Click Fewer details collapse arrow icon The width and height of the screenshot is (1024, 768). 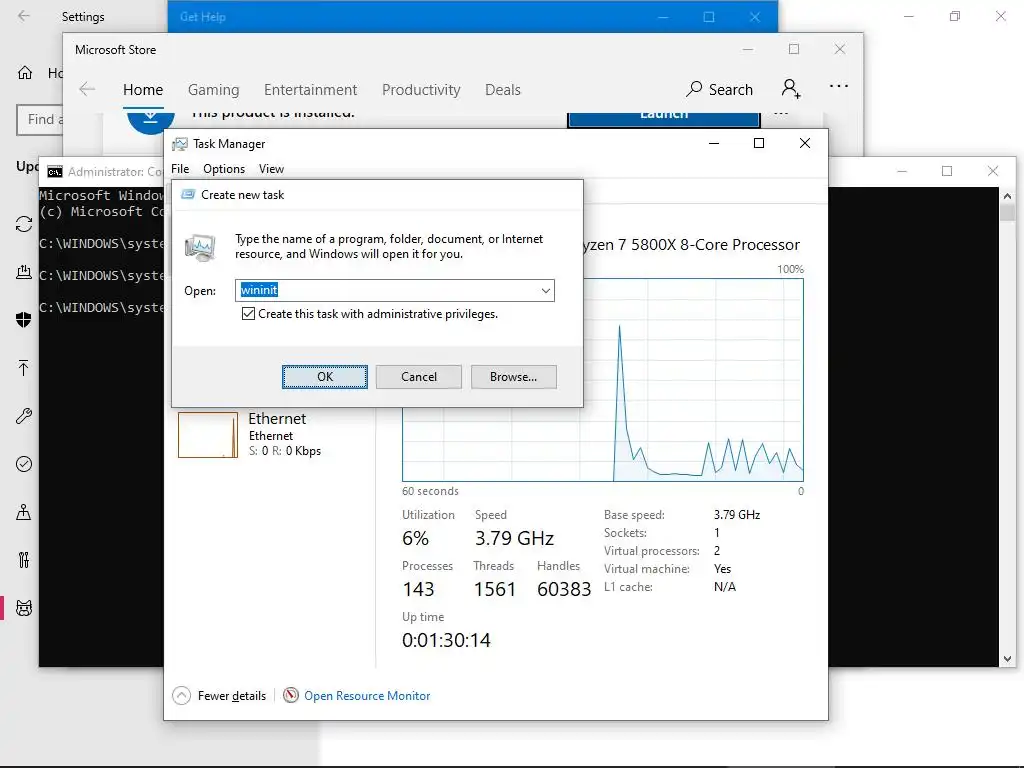(182, 696)
